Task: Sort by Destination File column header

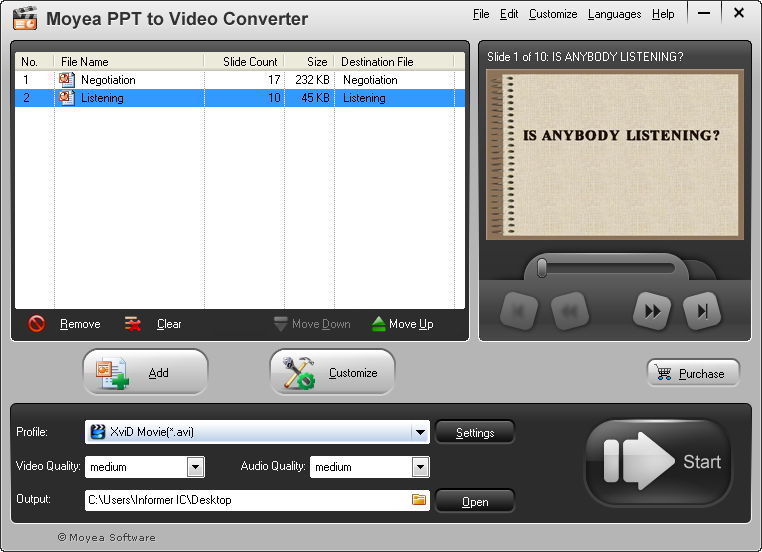Action: [394, 62]
